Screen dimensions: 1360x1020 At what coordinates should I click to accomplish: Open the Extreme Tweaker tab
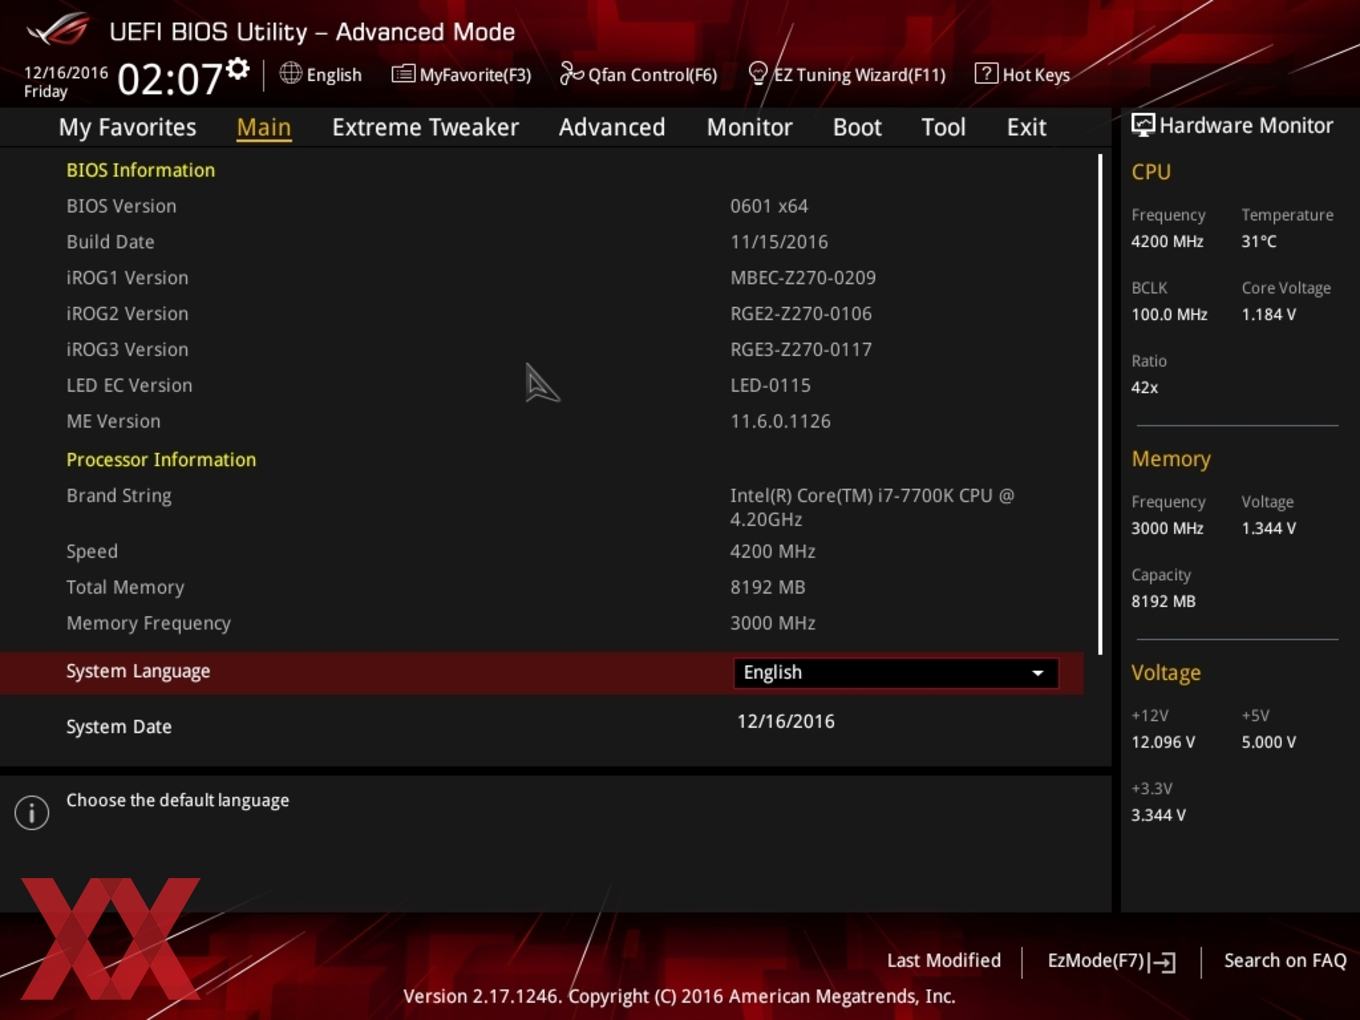425,127
